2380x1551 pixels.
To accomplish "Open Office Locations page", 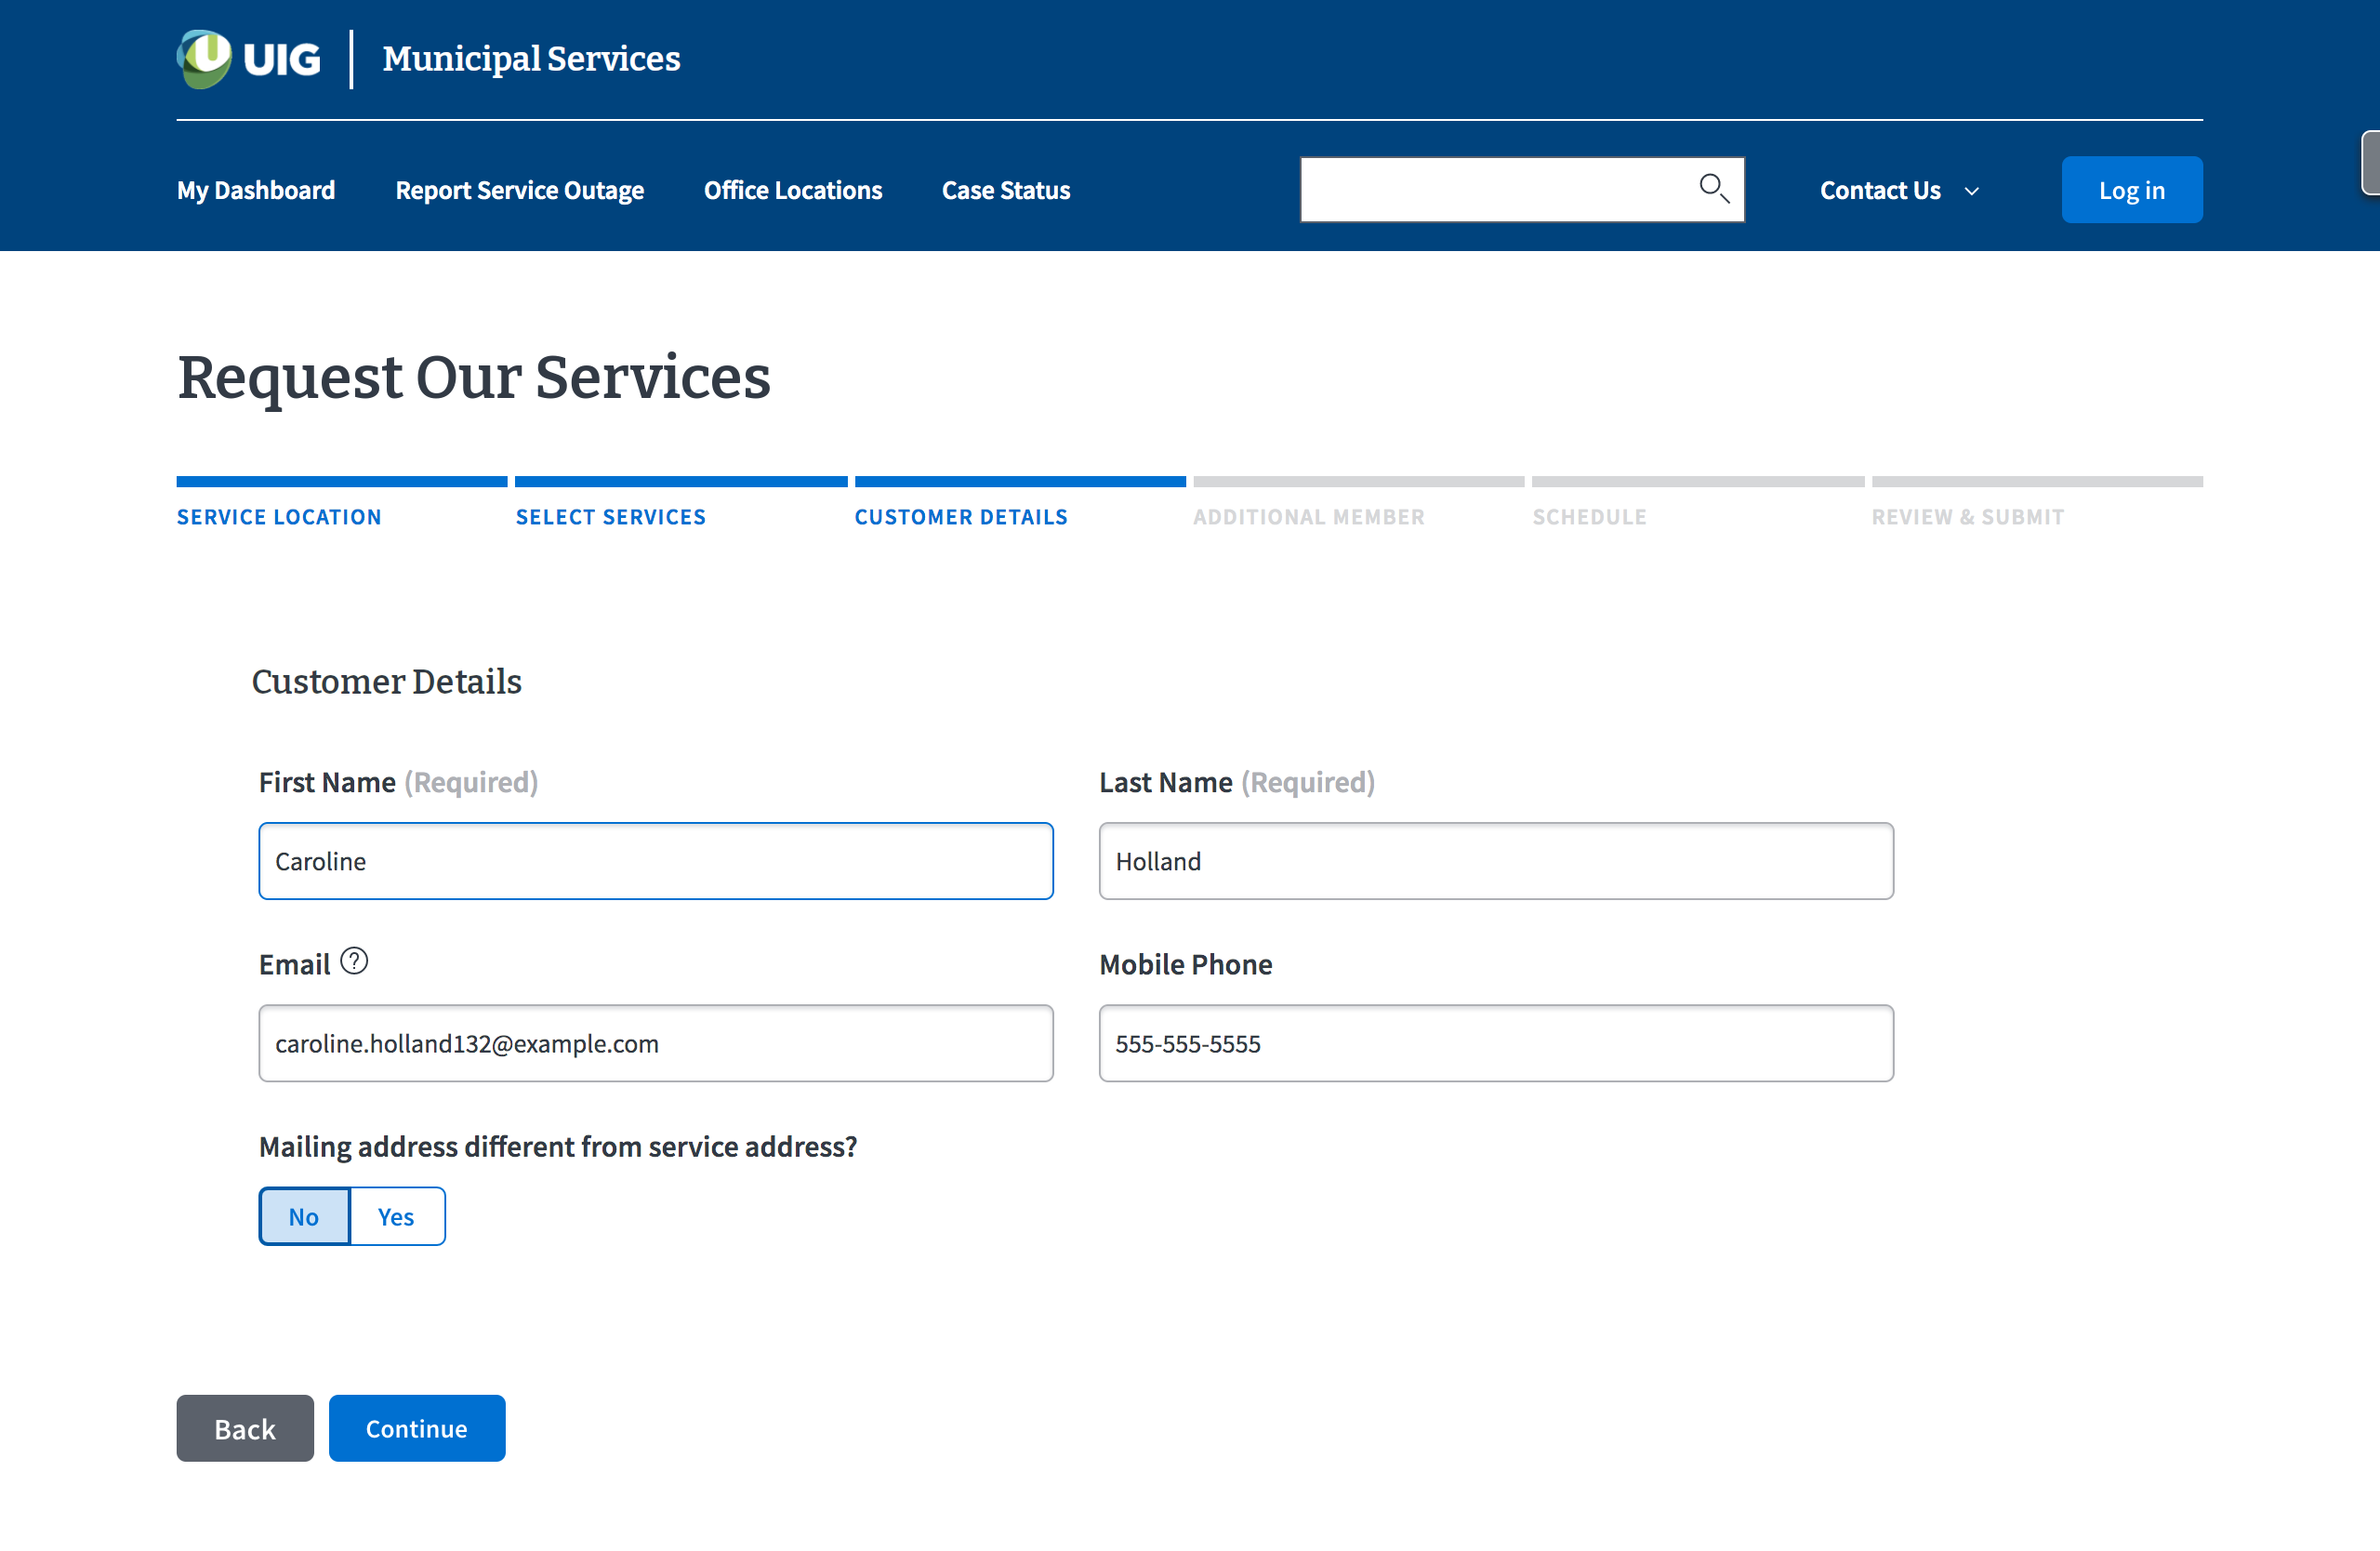I will 792,190.
